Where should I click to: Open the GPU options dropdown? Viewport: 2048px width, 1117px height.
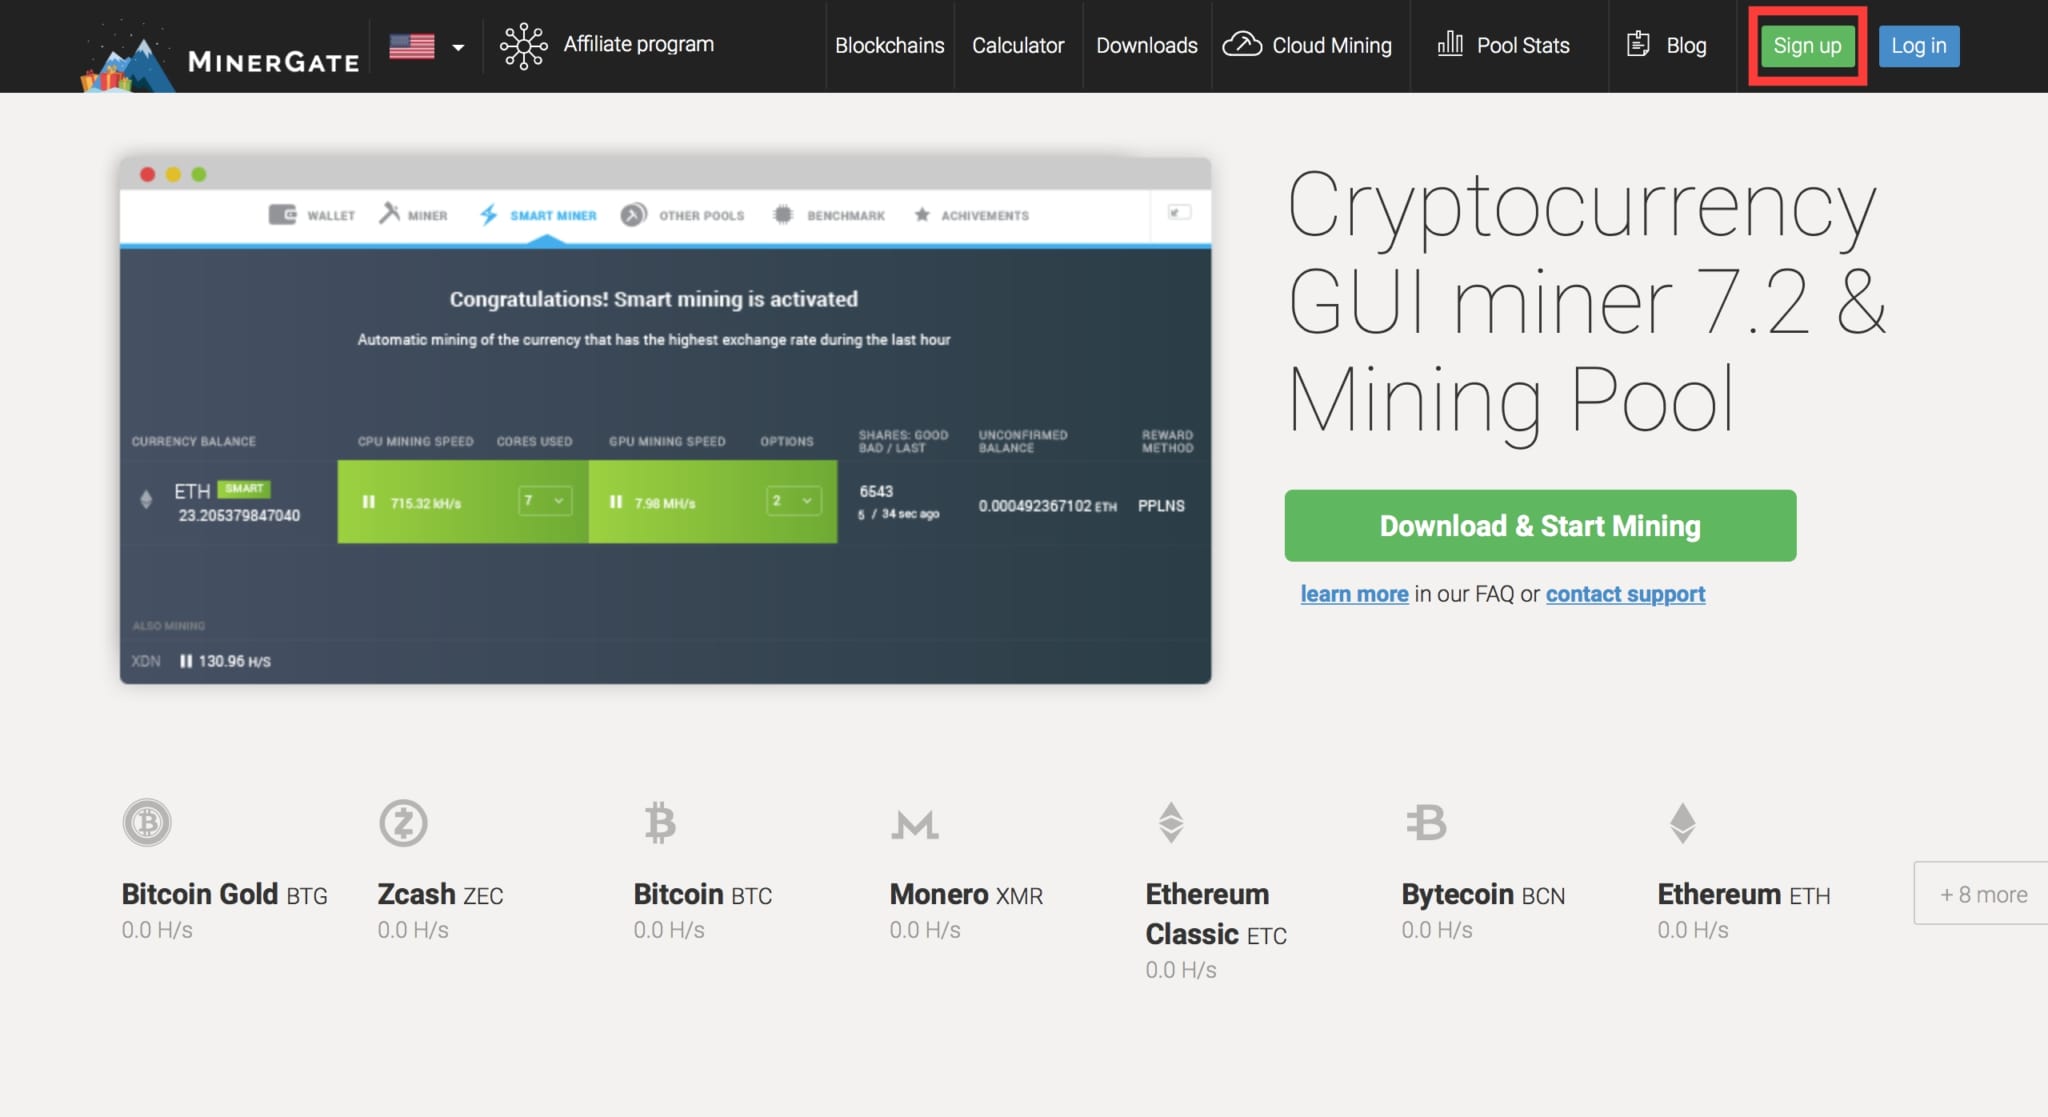point(791,500)
